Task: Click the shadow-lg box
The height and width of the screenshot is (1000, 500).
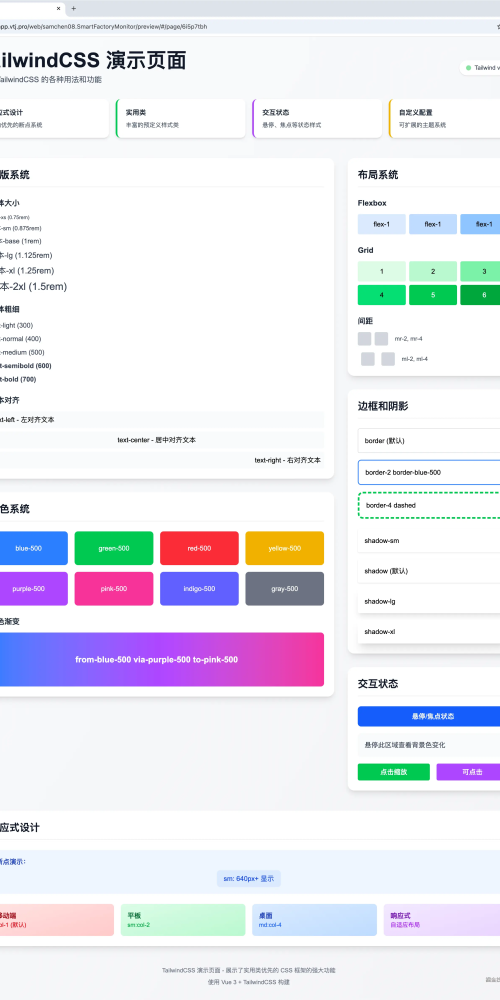Action: click(429, 601)
